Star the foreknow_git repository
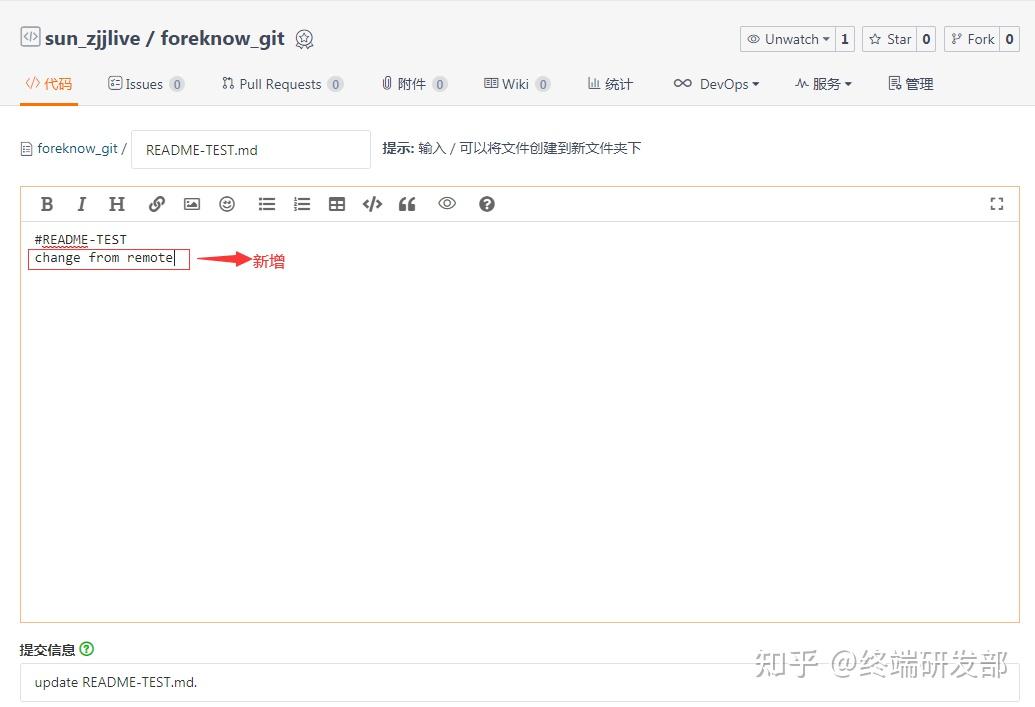This screenshot has width=1035, height=707. pyautogui.click(x=892, y=39)
